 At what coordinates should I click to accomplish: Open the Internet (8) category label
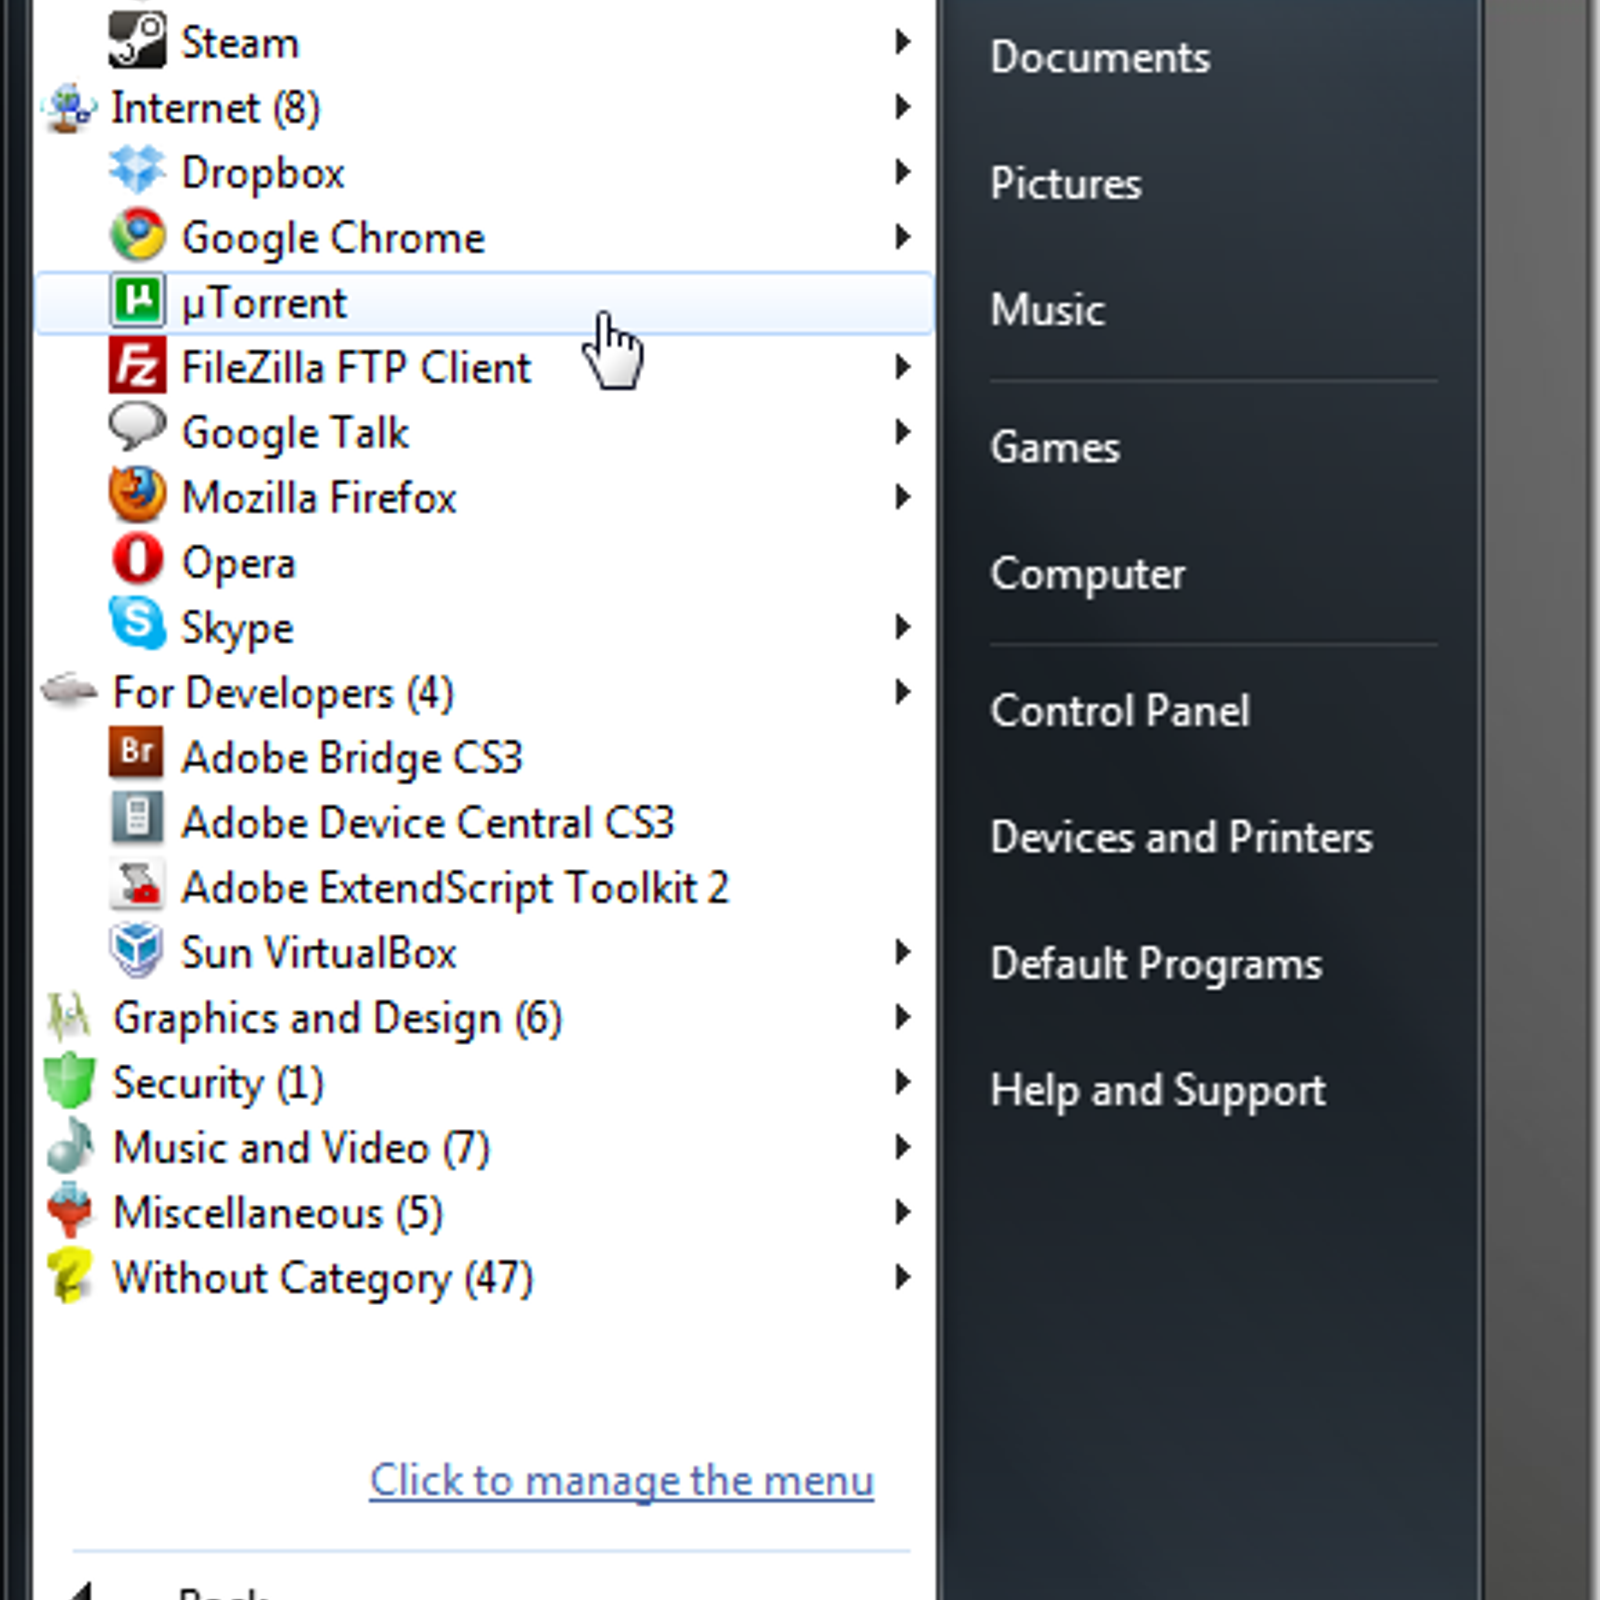click(x=216, y=108)
